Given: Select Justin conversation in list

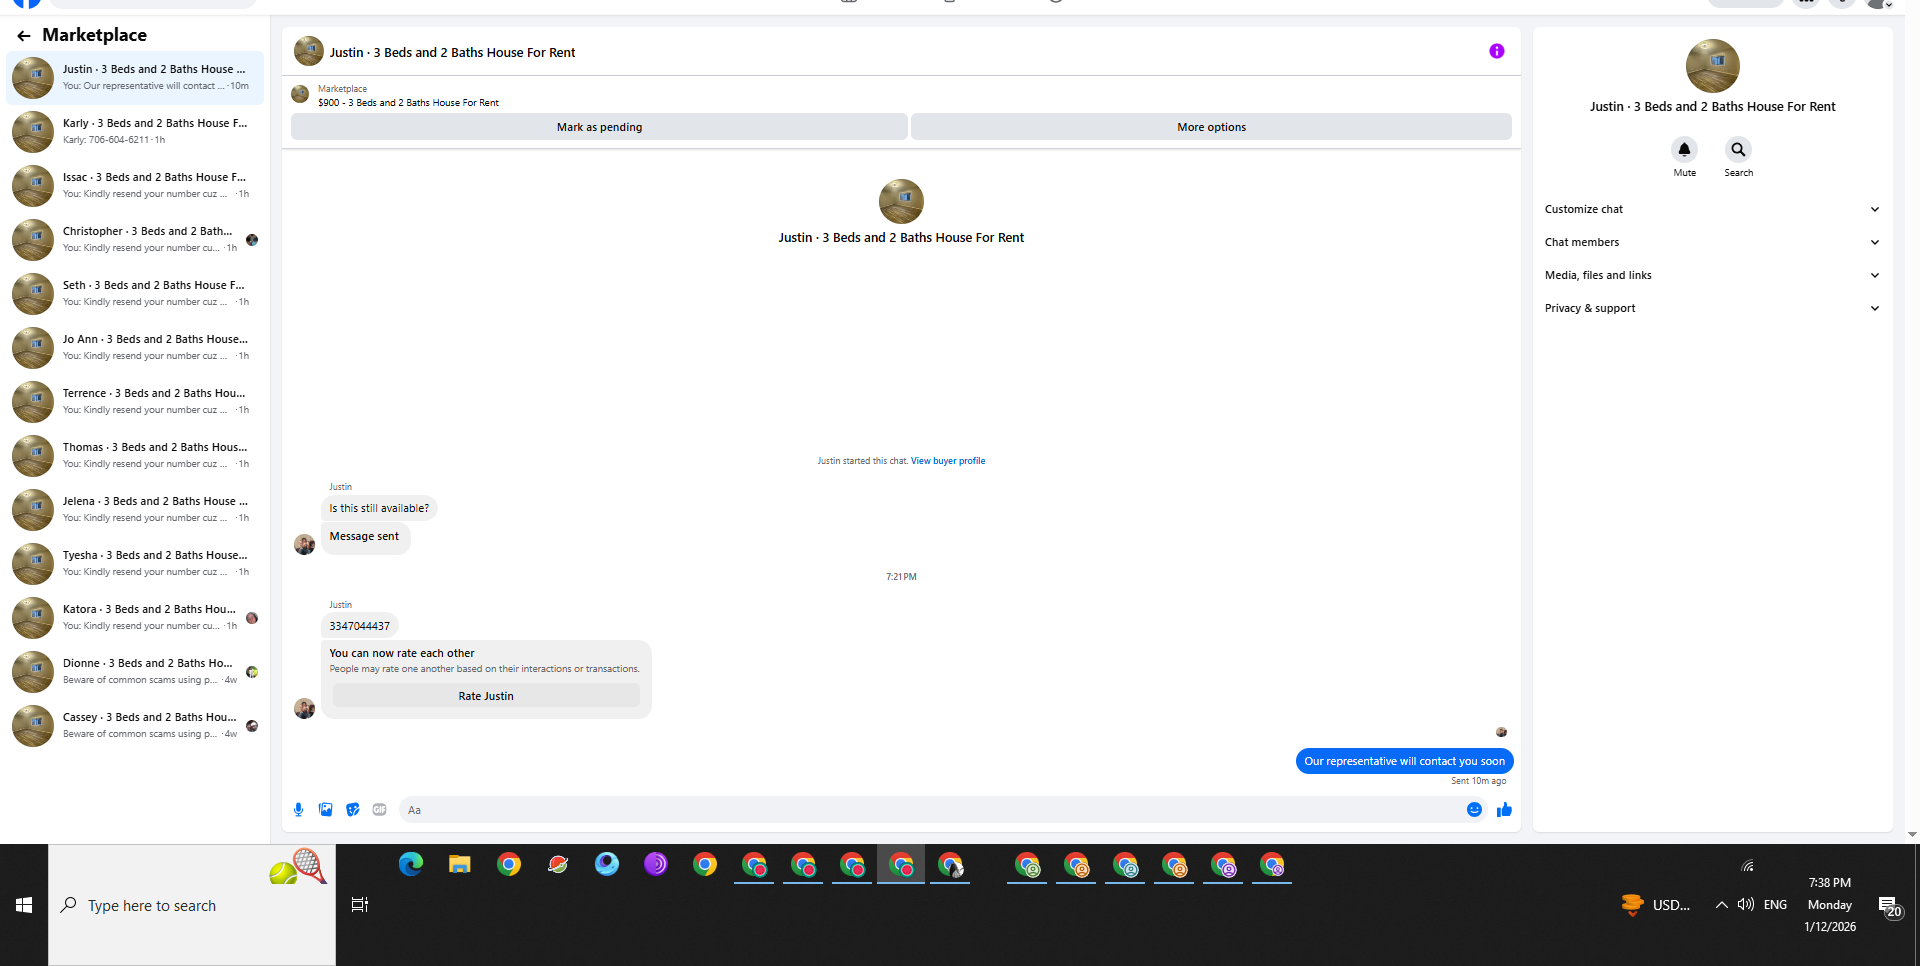Looking at the screenshot, I should 135,77.
